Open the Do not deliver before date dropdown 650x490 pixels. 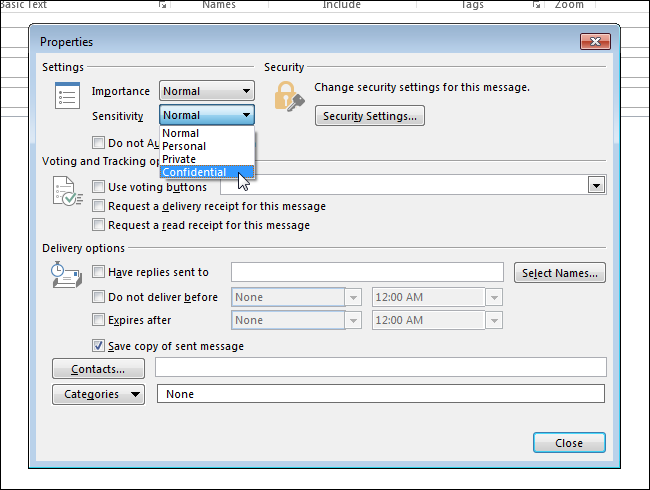pos(353,297)
